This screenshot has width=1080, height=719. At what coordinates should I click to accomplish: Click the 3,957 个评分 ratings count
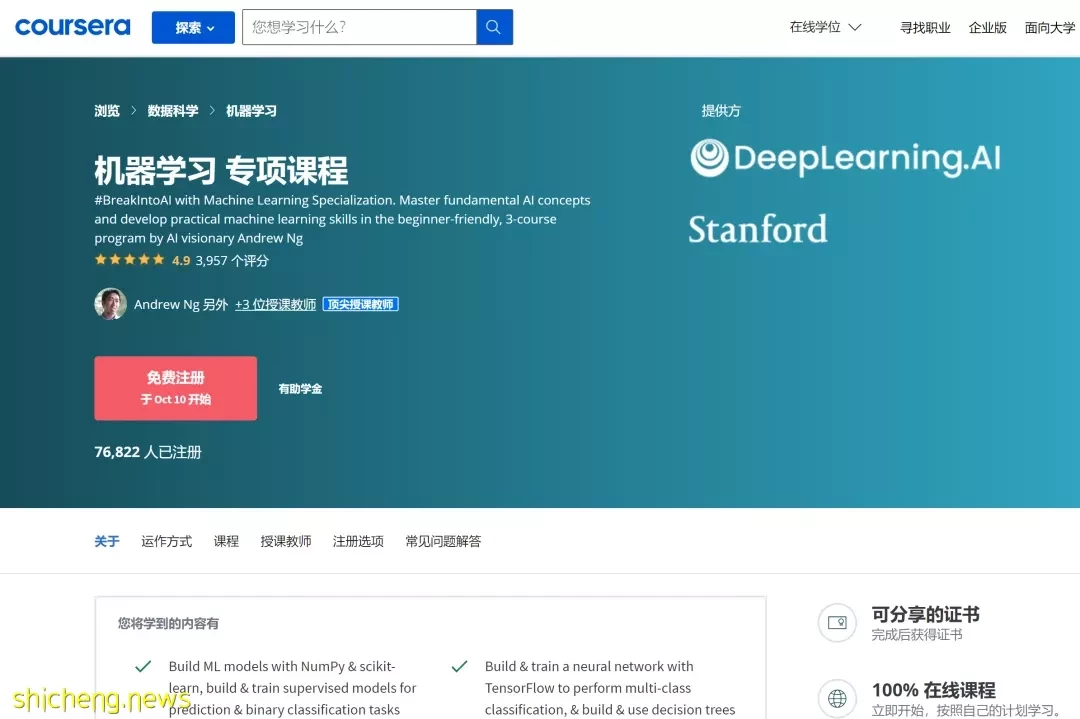[x=232, y=260]
